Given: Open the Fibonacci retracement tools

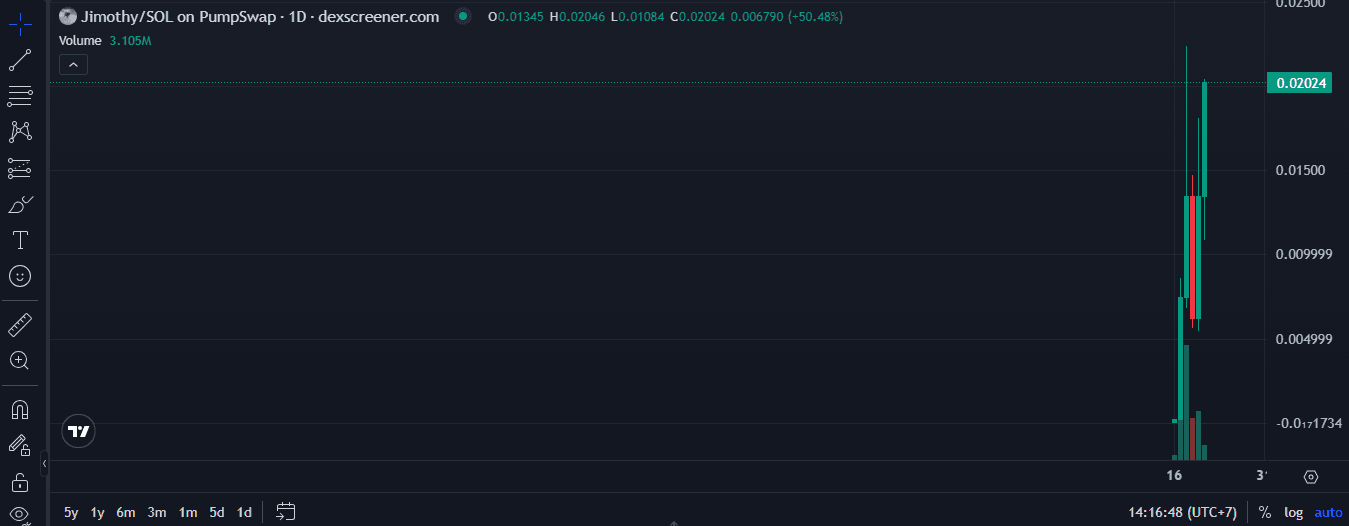Looking at the screenshot, I should (x=20, y=96).
